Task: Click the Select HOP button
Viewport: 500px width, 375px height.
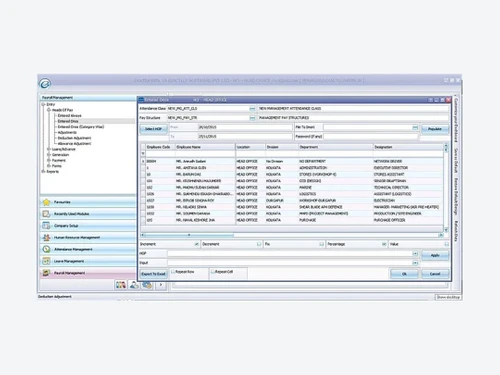Action: click(x=153, y=129)
